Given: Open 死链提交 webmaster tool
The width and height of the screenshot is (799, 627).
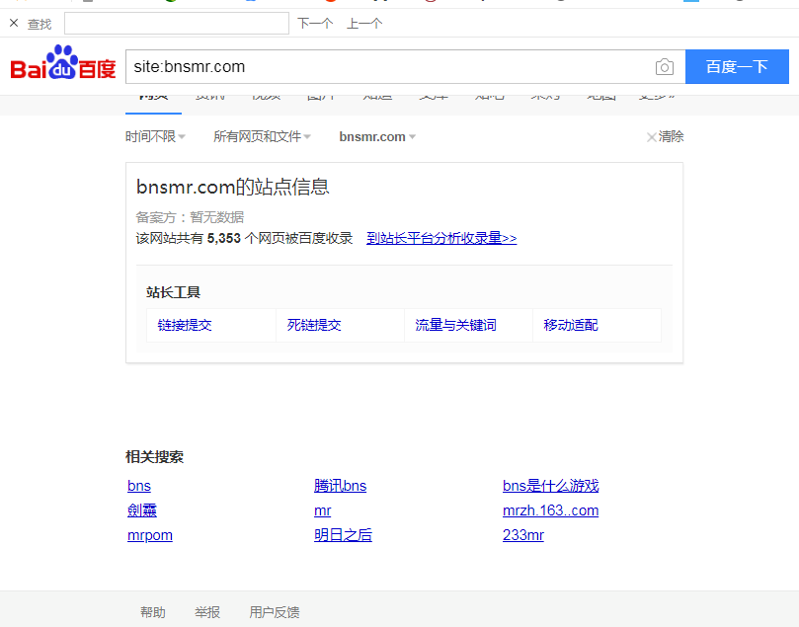Looking at the screenshot, I should (x=314, y=325).
